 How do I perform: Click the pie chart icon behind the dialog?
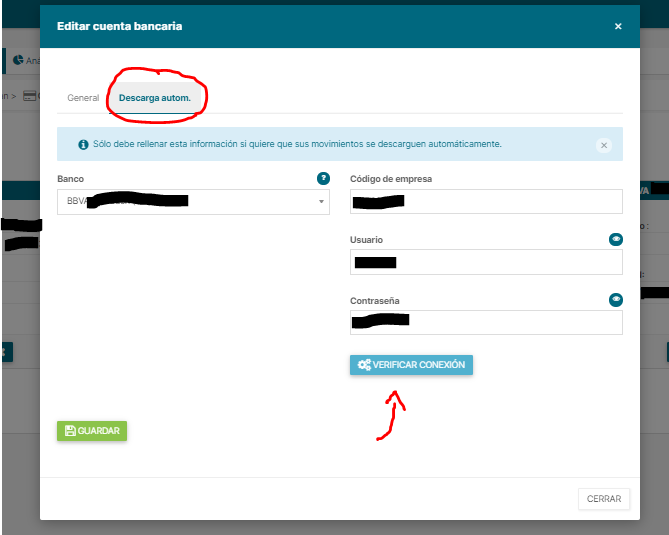pos(18,60)
